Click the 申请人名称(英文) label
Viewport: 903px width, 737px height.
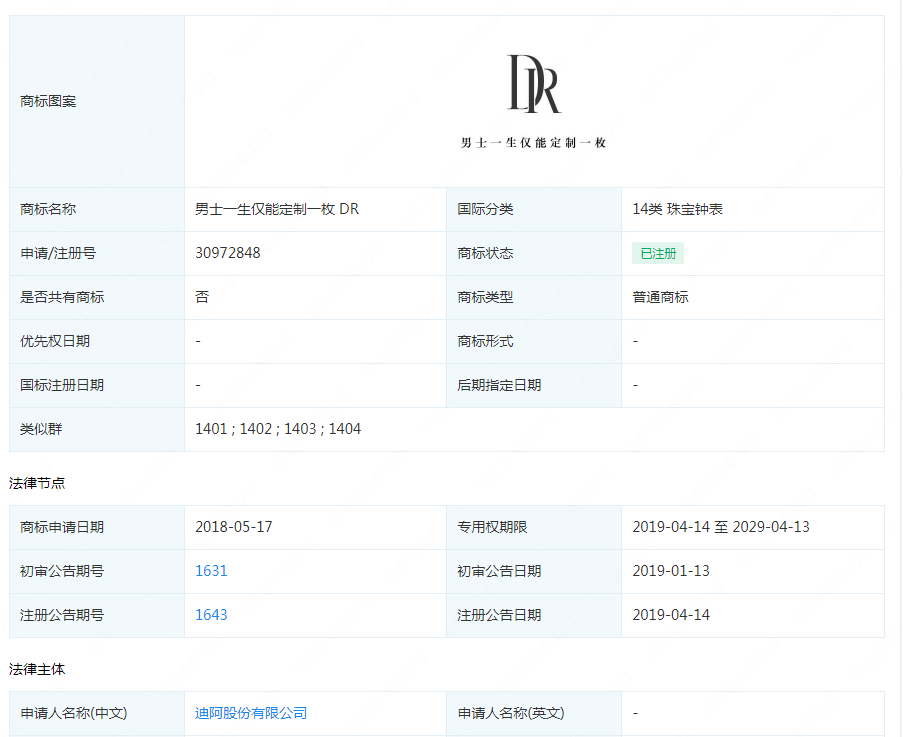[x=511, y=713]
